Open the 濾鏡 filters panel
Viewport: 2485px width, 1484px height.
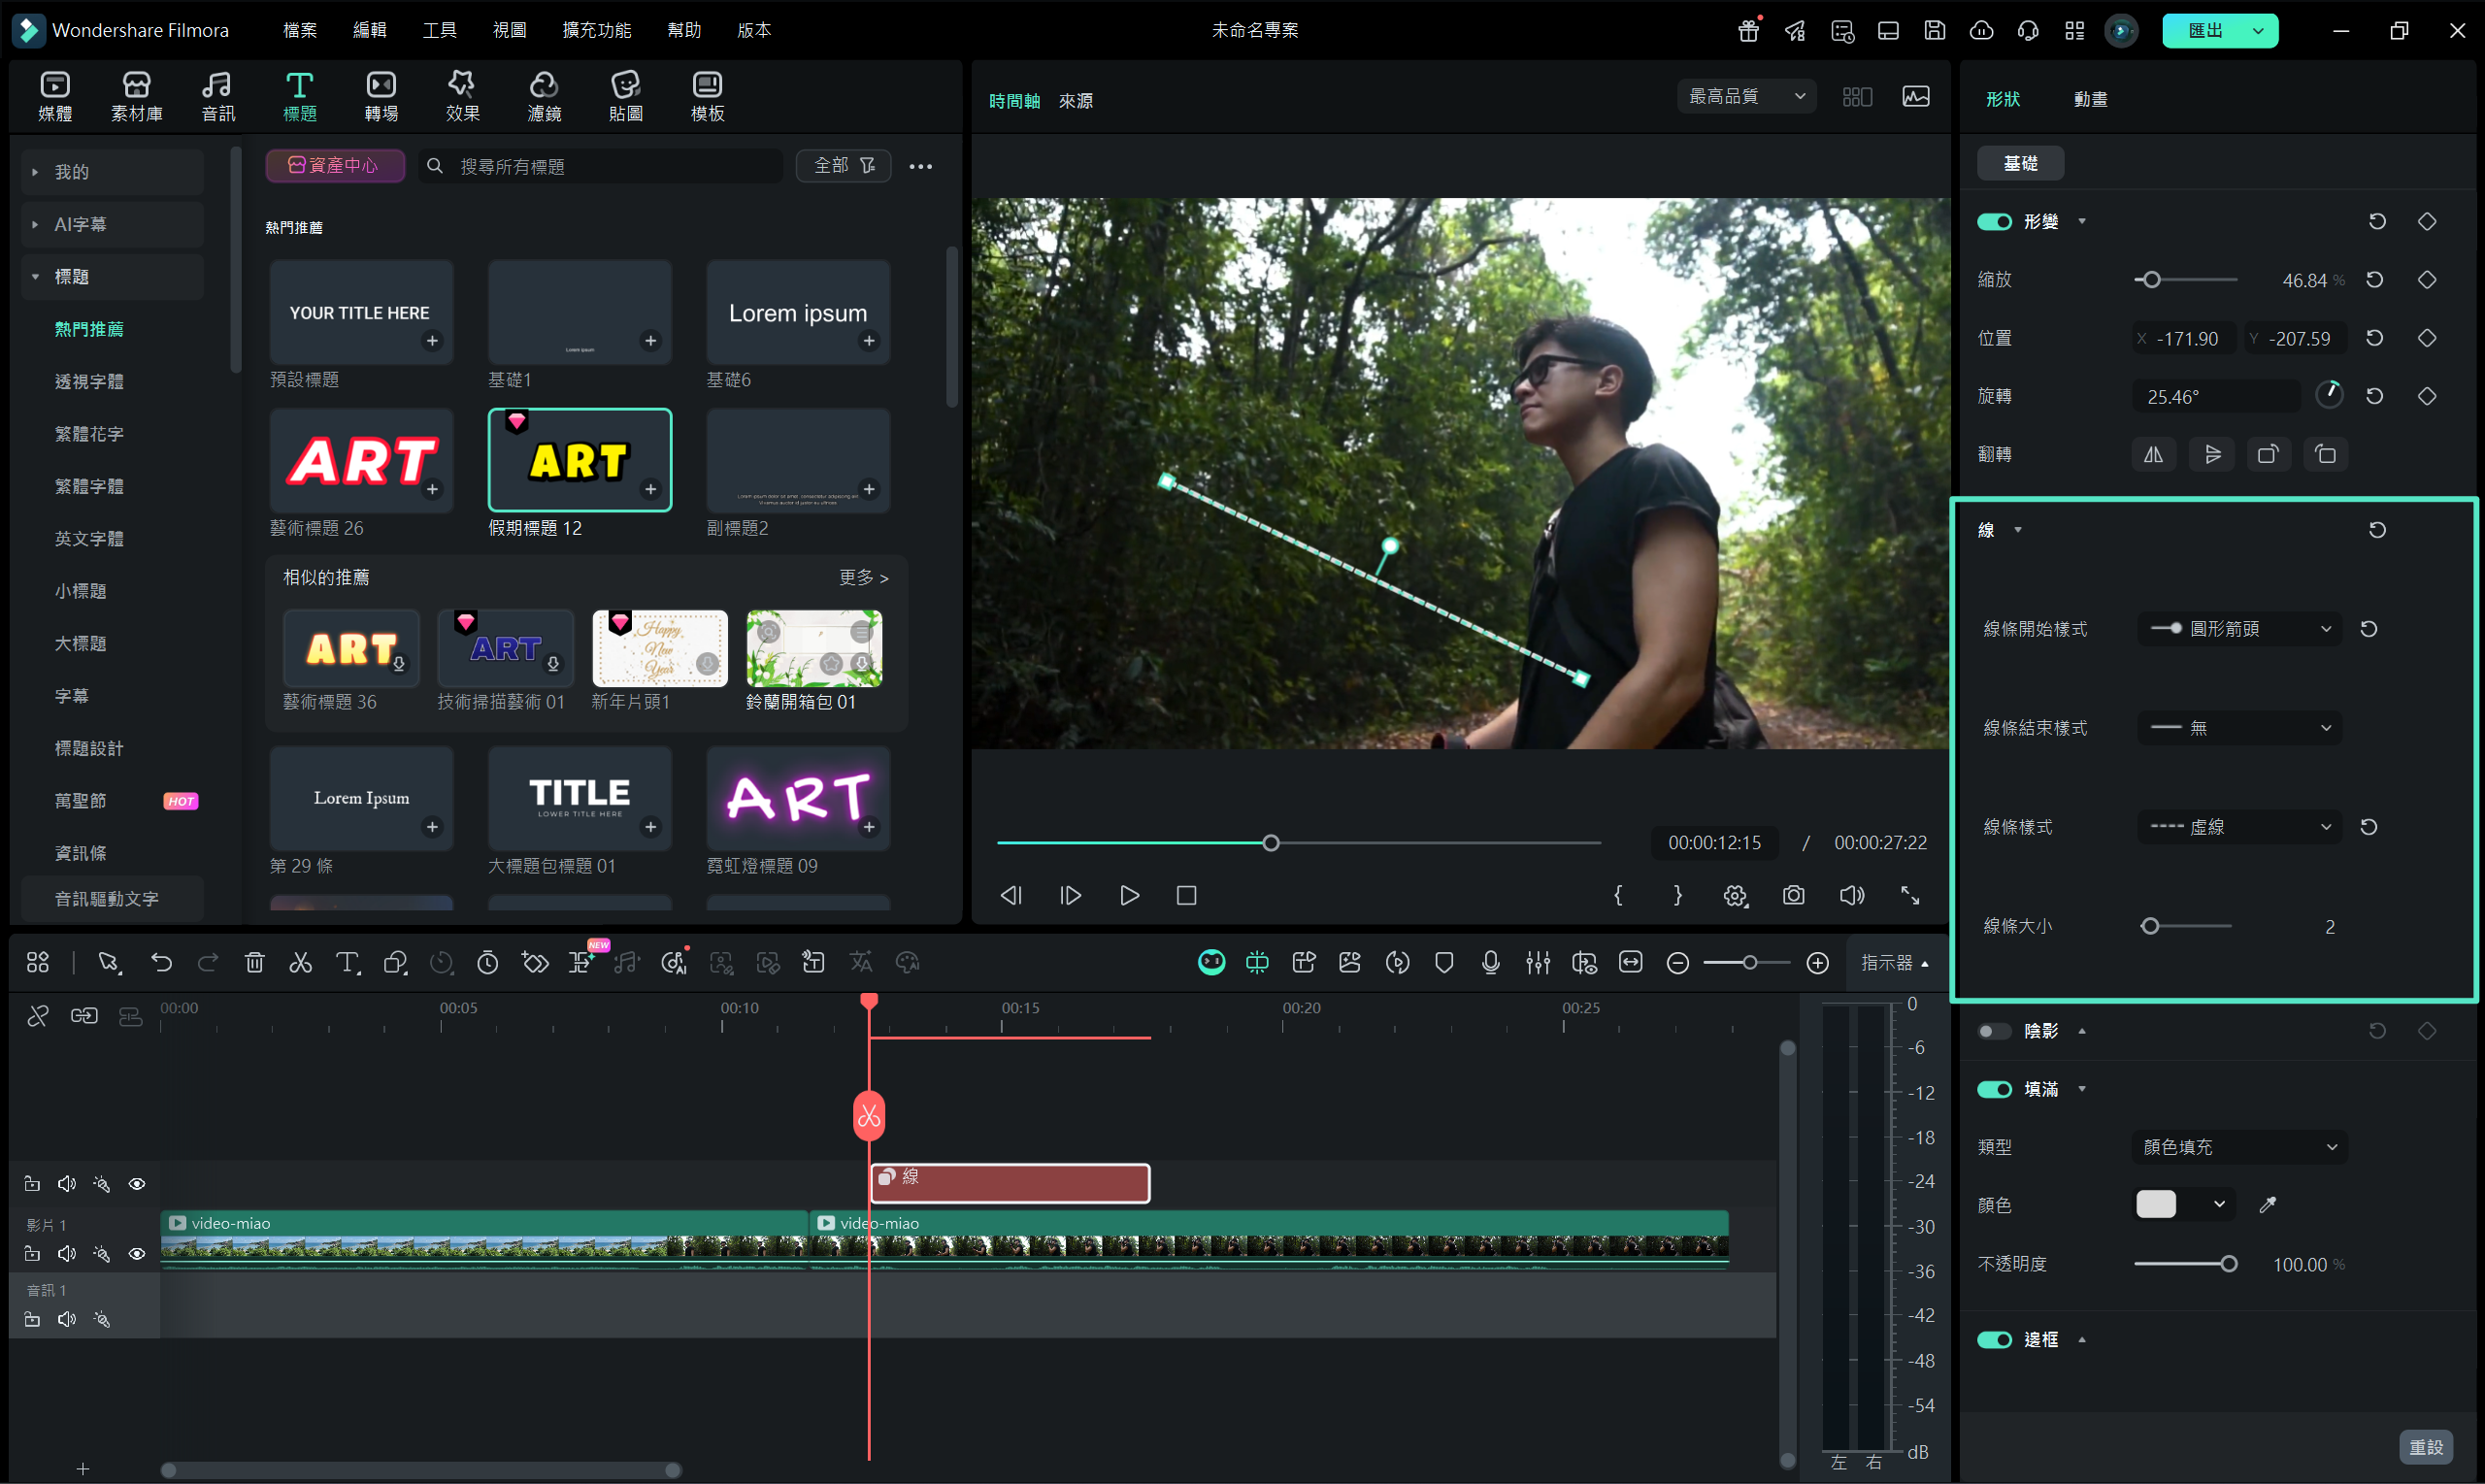(543, 96)
